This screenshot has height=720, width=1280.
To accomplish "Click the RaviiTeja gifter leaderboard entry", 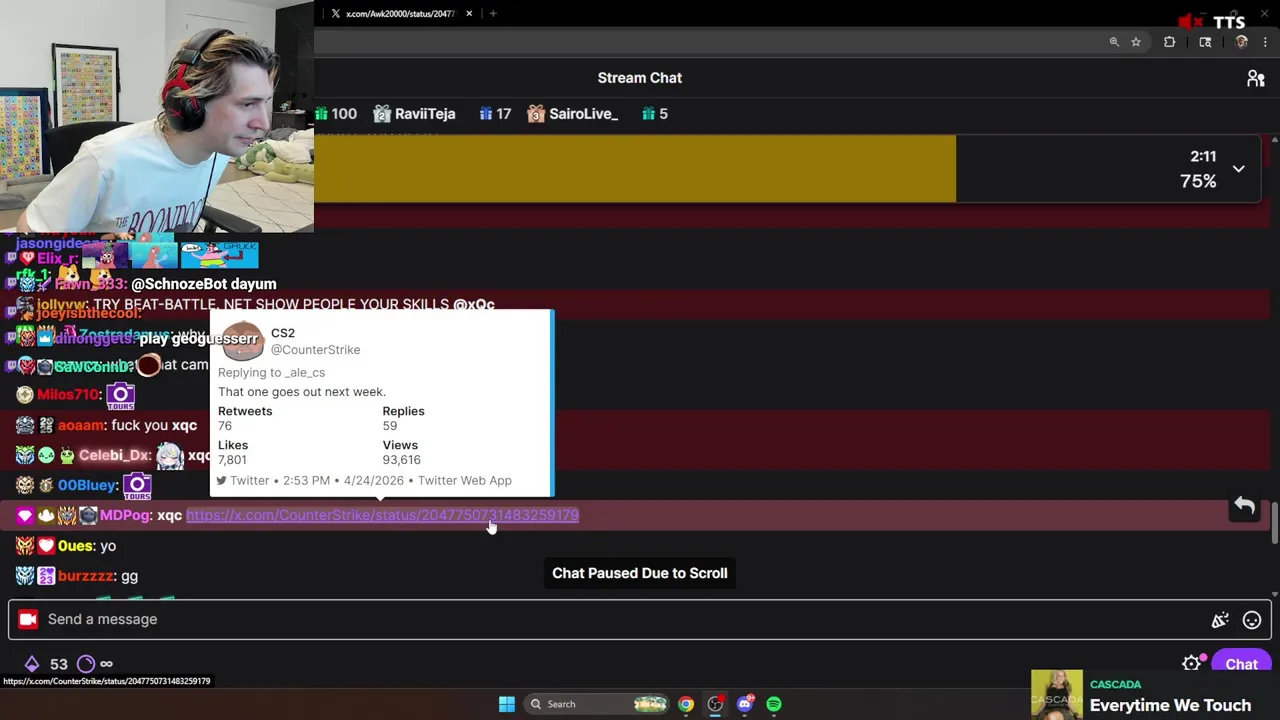I will pos(414,114).
